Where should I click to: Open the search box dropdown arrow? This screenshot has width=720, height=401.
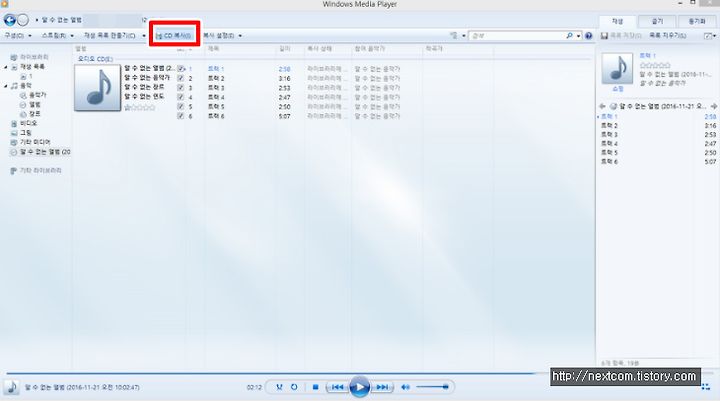click(x=579, y=36)
